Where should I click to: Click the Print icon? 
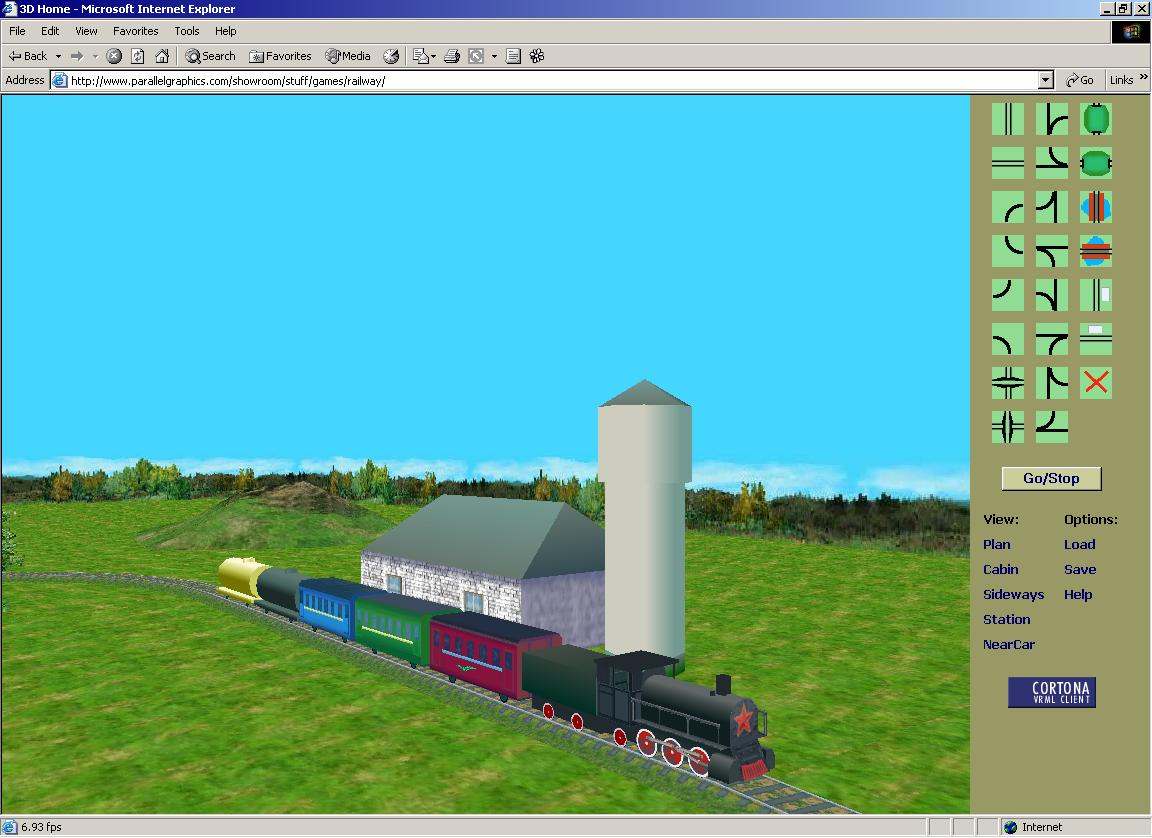click(452, 56)
